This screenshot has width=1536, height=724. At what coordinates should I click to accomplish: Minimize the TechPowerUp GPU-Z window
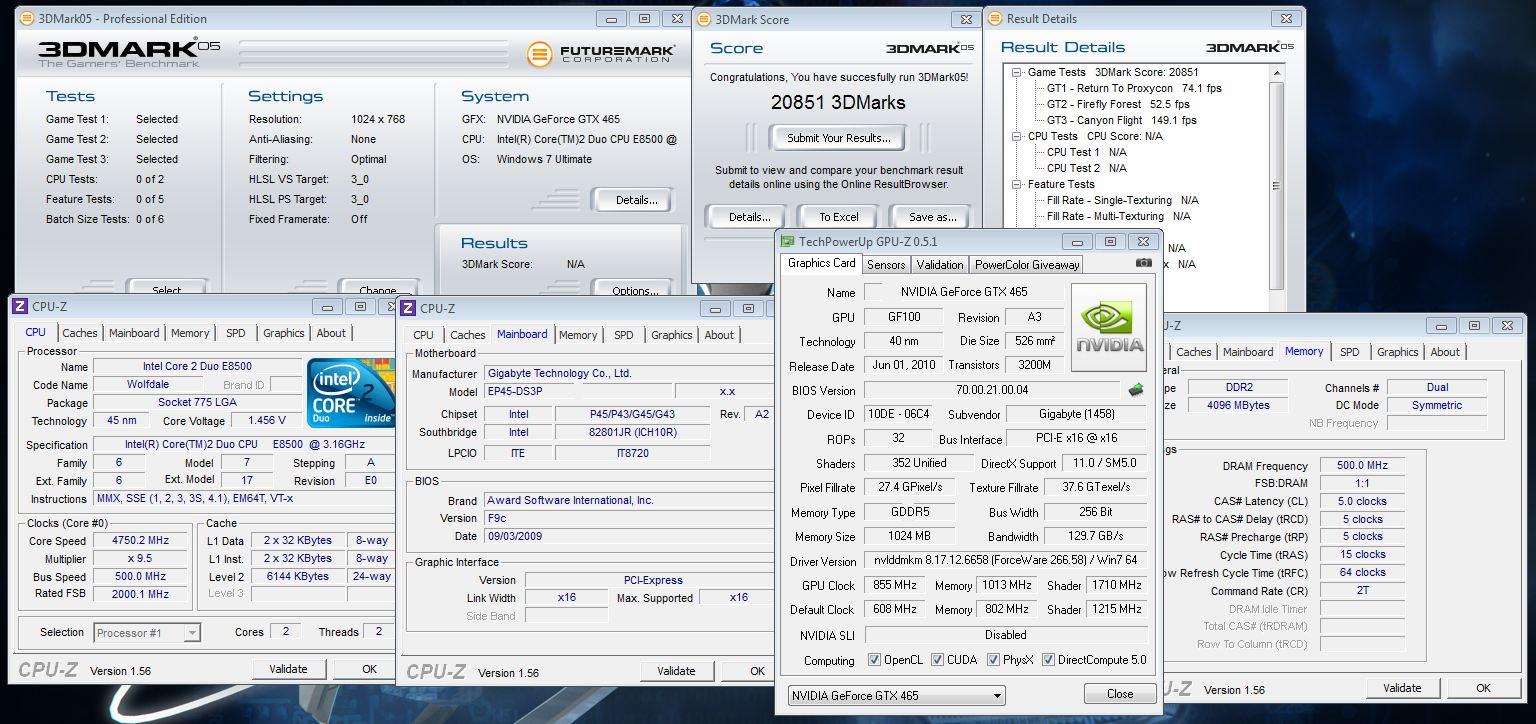pos(1077,242)
